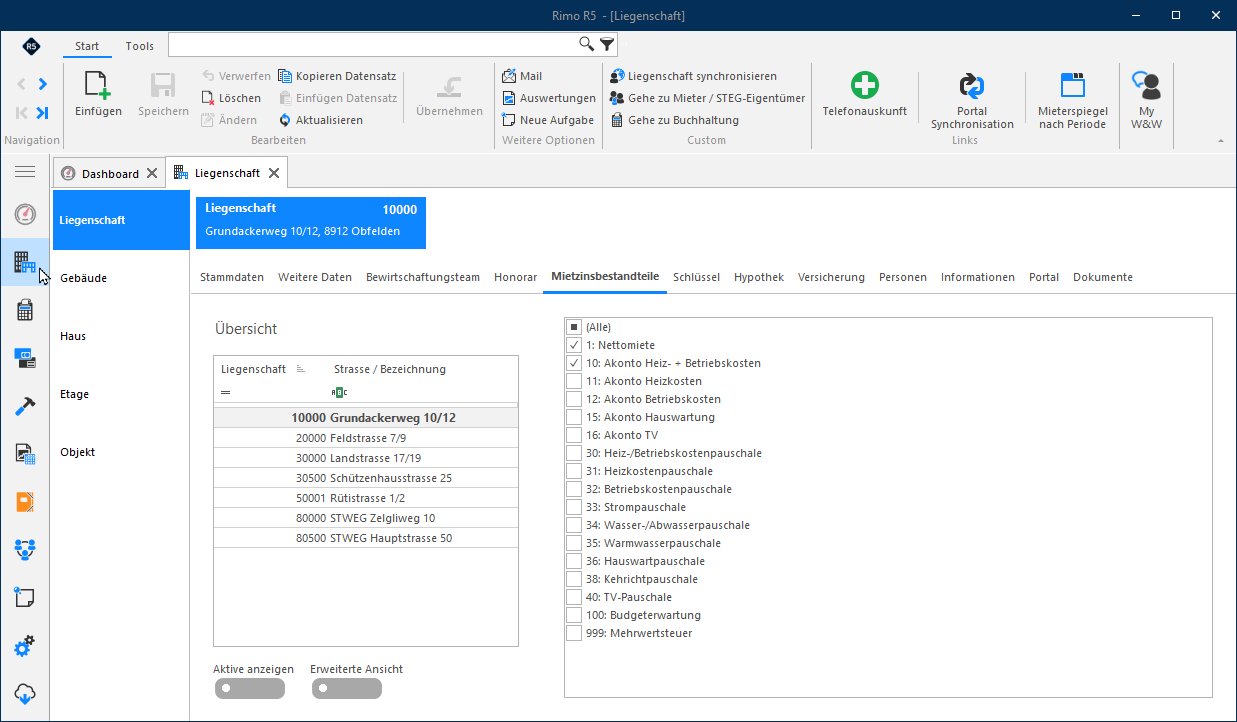This screenshot has width=1237, height=722.
Task: Click the search magnifier icon
Action: click(x=587, y=44)
